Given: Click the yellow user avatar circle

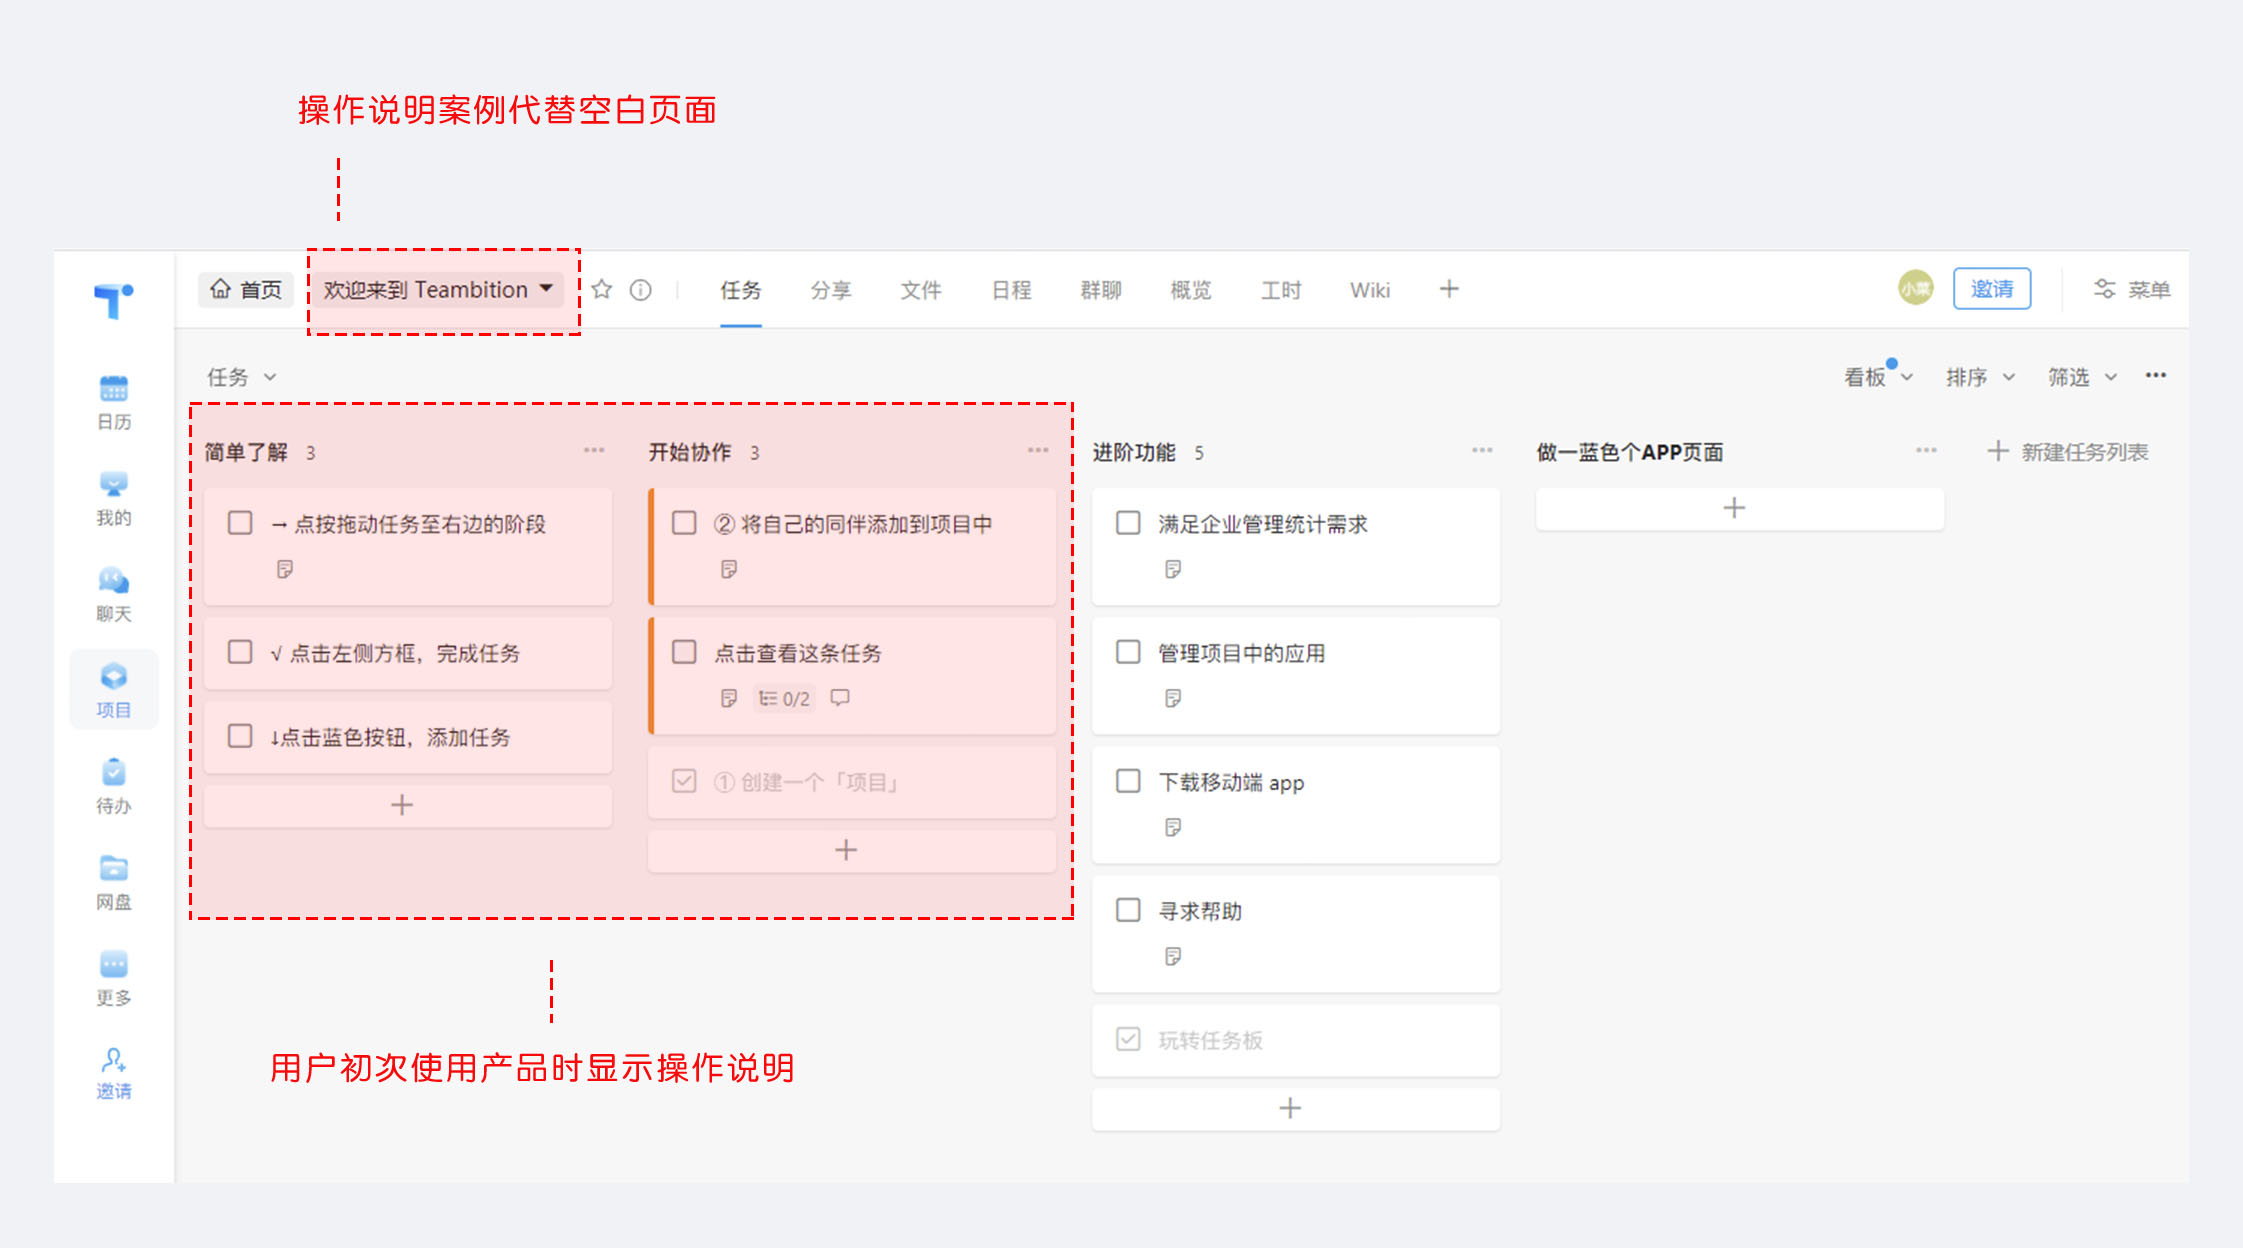Looking at the screenshot, I should 1915,289.
